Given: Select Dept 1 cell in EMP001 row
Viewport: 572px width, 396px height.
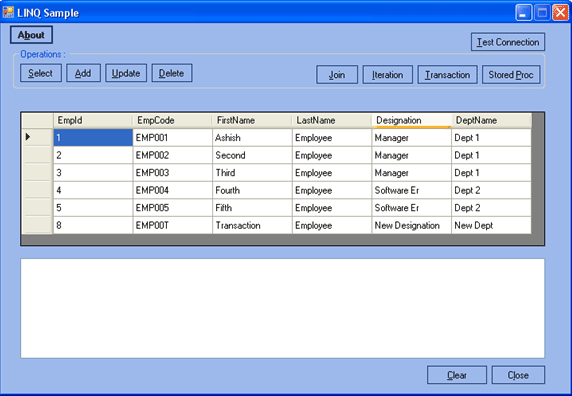Looking at the screenshot, I should click(491, 137).
